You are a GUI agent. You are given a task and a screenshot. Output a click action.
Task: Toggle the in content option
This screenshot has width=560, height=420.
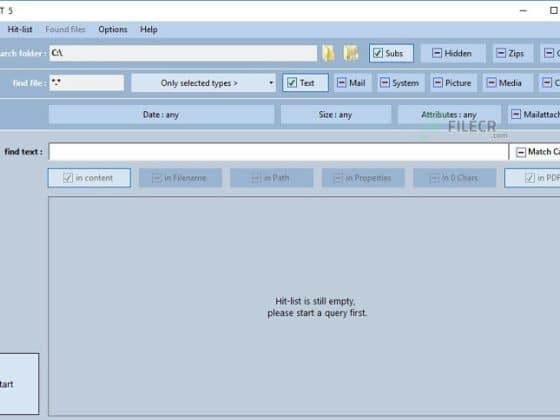coord(89,178)
